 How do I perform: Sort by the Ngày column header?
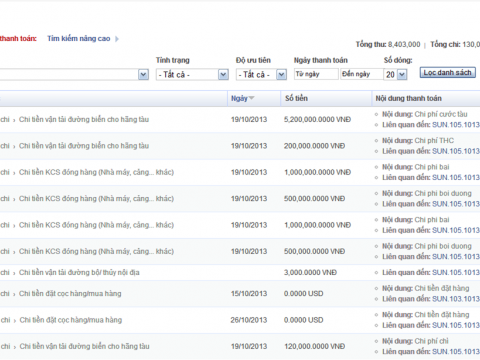pyautogui.click(x=239, y=98)
